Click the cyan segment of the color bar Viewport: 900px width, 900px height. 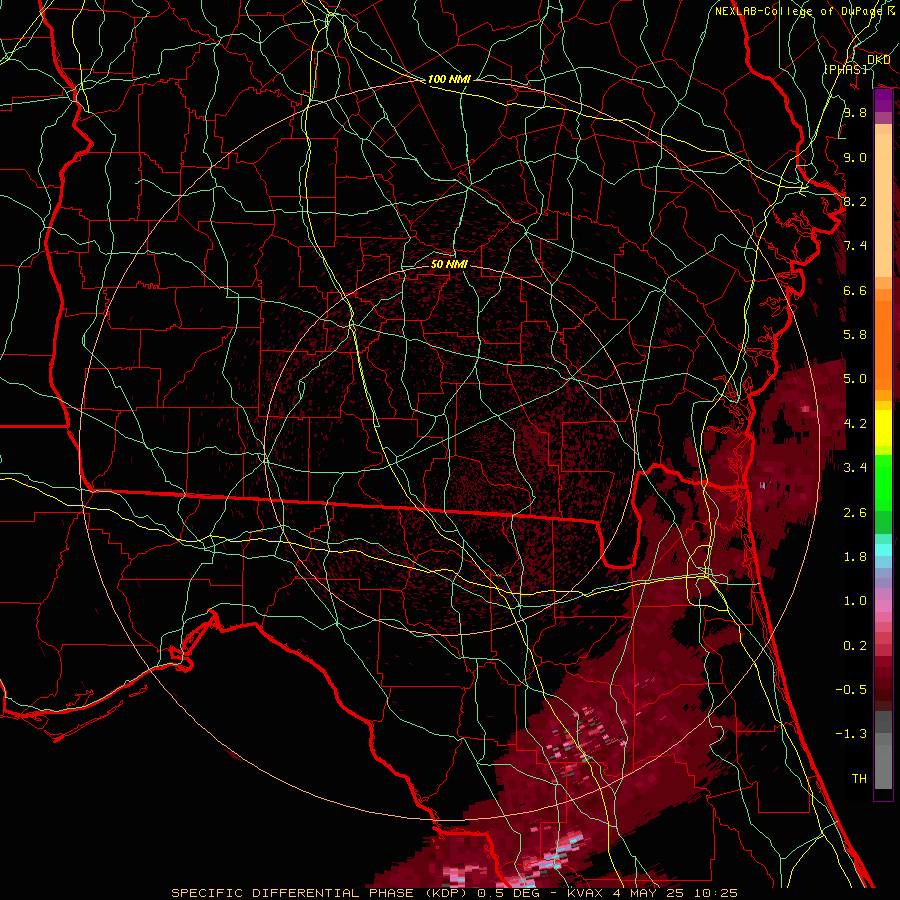pyautogui.click(x=883, y=550)
